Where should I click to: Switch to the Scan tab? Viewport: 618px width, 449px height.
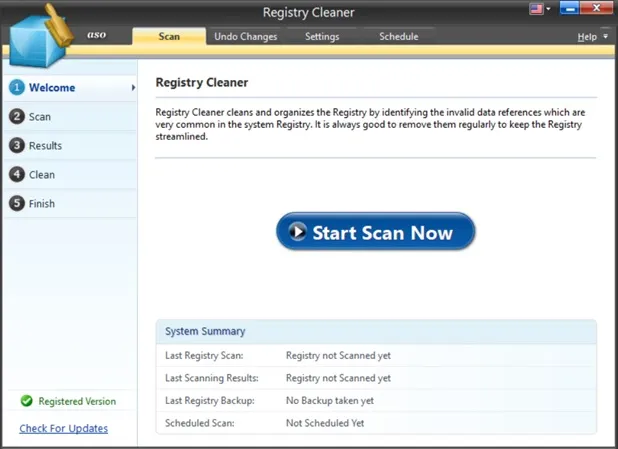pos(169,36)
